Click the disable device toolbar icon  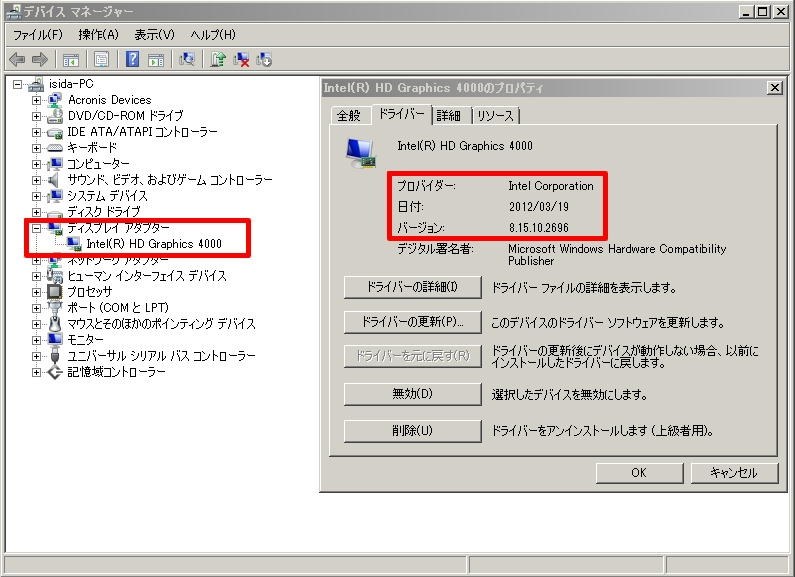tap(264, 59)
